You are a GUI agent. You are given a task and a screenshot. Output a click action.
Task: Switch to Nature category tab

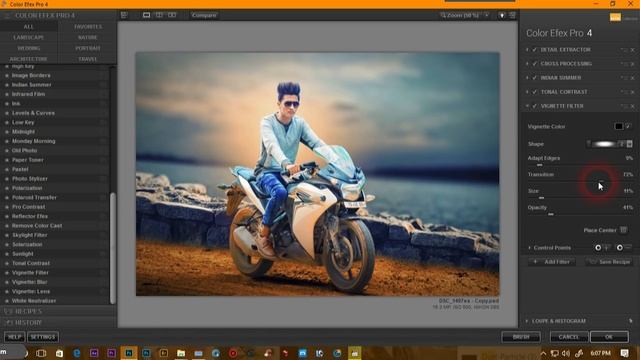pyautogui.click(x=88, y=37)
